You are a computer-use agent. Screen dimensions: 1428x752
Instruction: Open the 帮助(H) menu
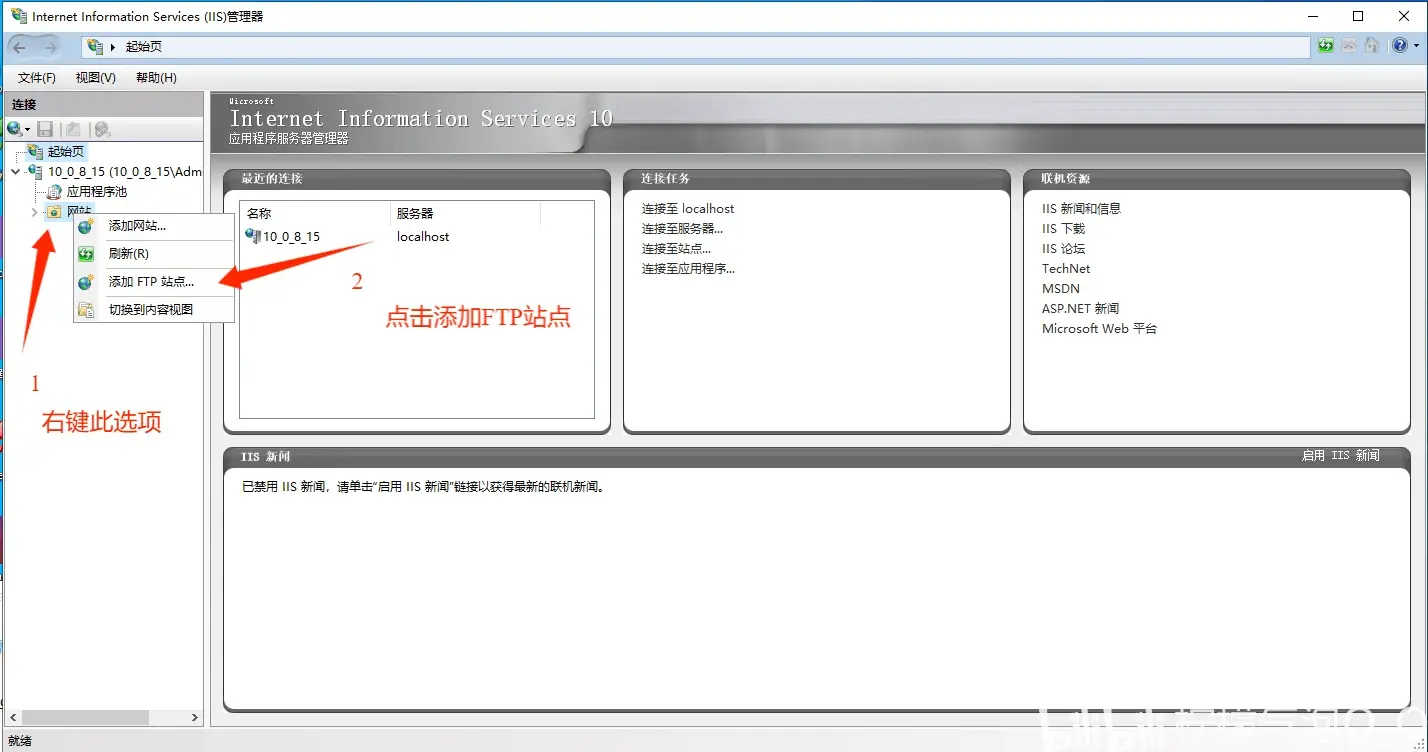pos(156,78)
